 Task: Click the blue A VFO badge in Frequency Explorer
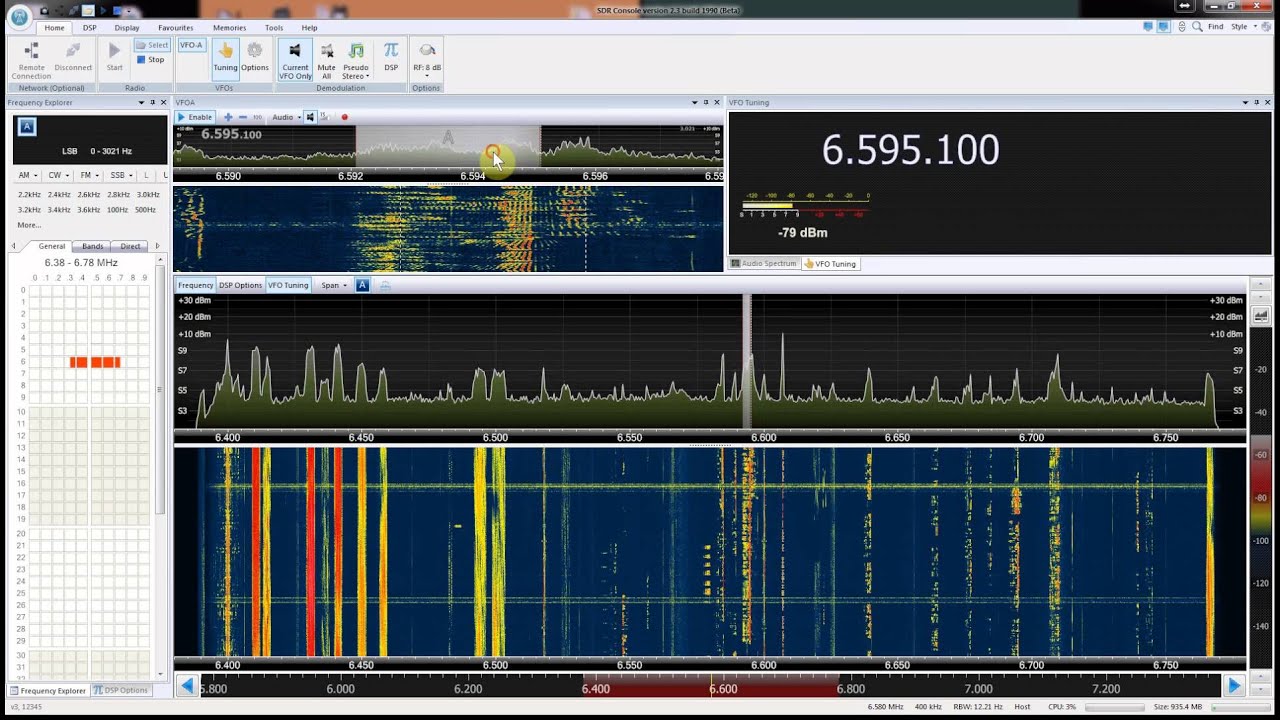click(x=27, y=126)
